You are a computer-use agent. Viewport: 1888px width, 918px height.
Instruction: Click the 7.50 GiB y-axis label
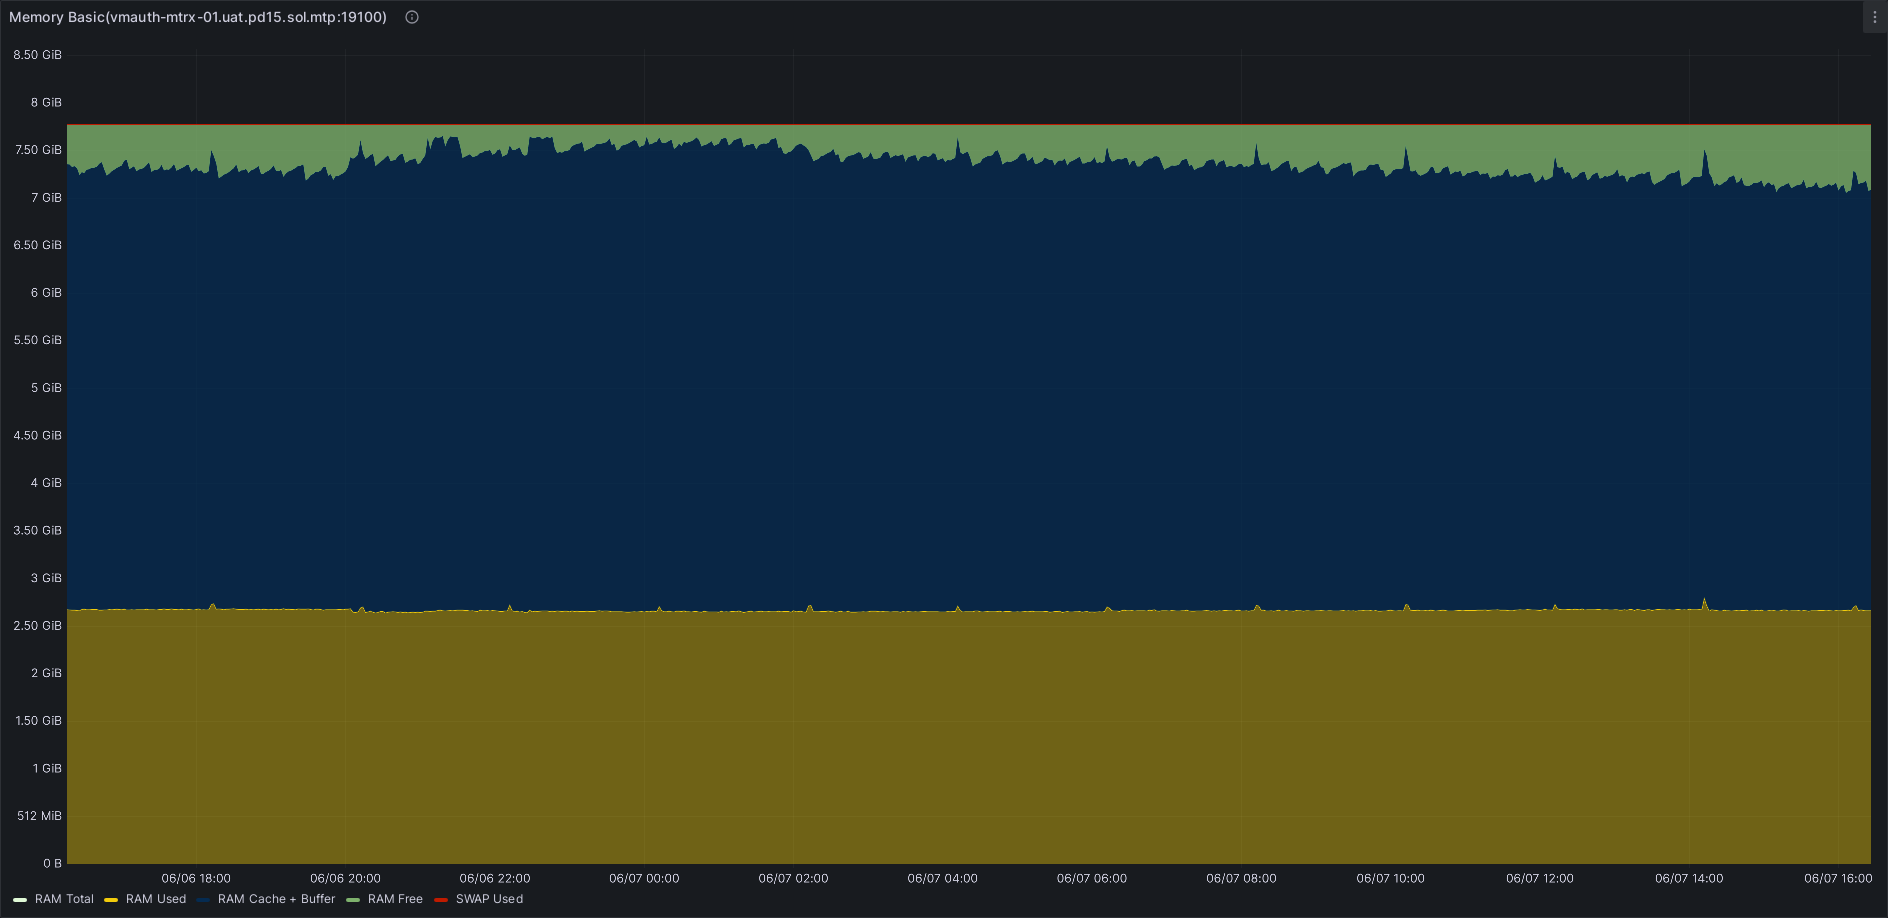click(38, 150)
